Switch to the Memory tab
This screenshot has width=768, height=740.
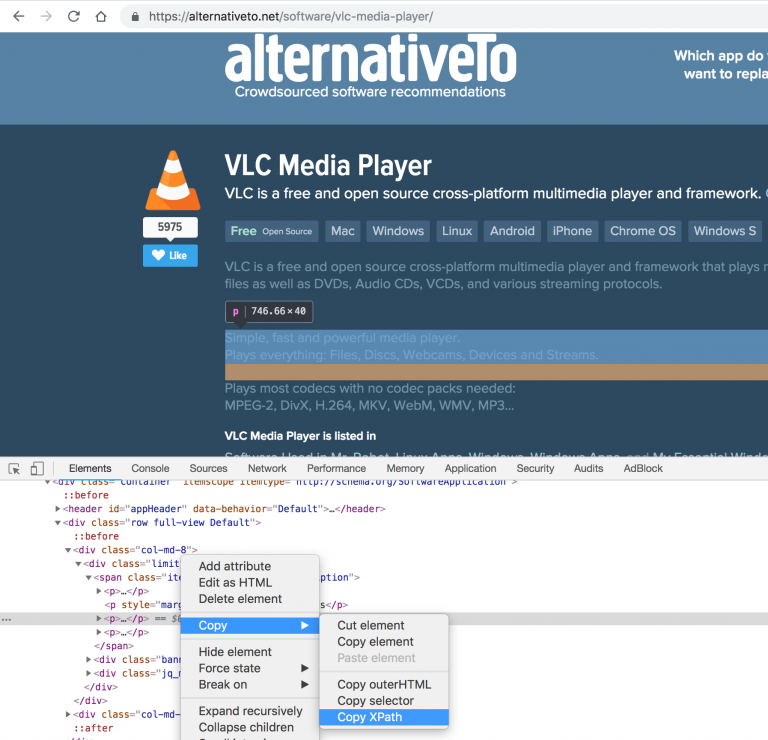pos(405,469)
